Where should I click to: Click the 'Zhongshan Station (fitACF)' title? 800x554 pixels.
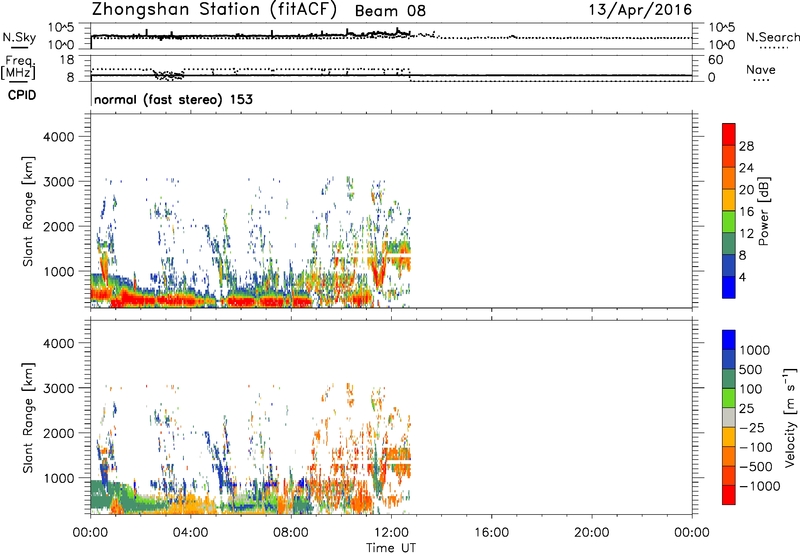[x=214, y=10]
